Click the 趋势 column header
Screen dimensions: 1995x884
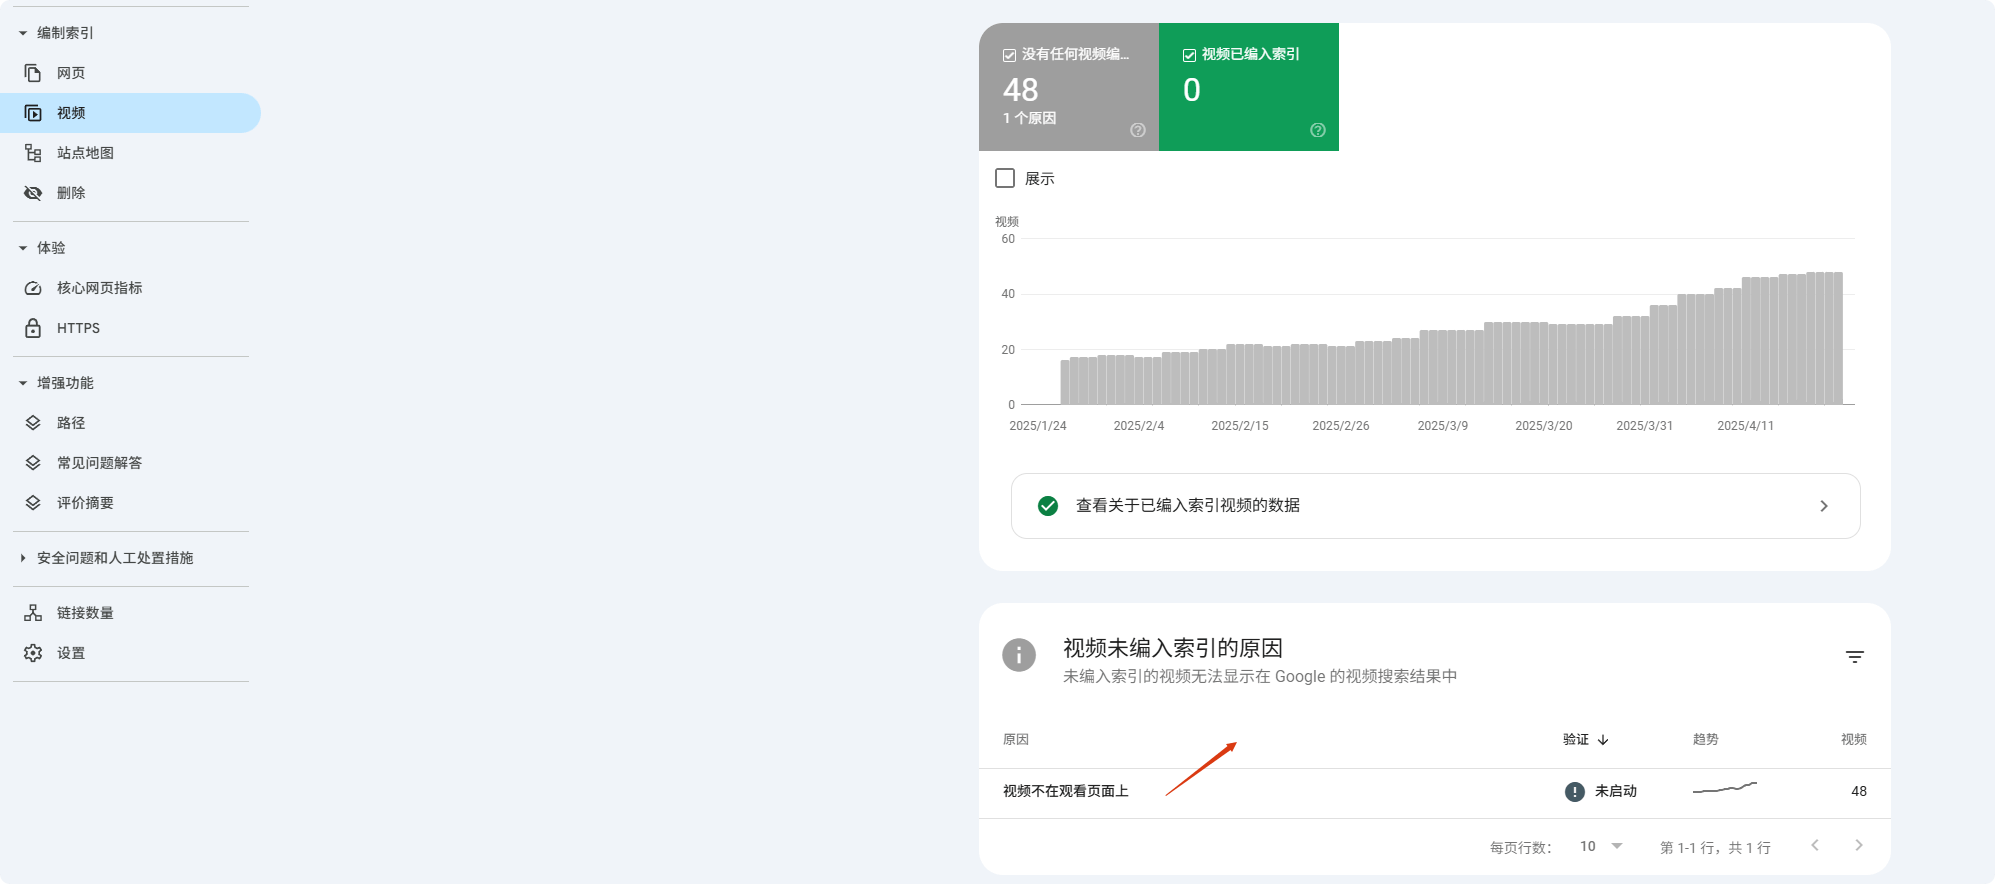(x=1705, y=739)
